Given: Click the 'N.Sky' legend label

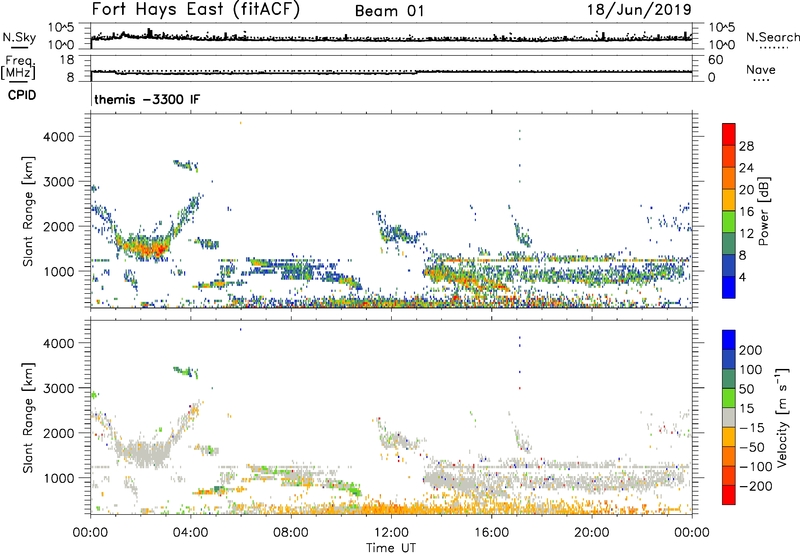Looking at the screenshot, I should 19,37.
